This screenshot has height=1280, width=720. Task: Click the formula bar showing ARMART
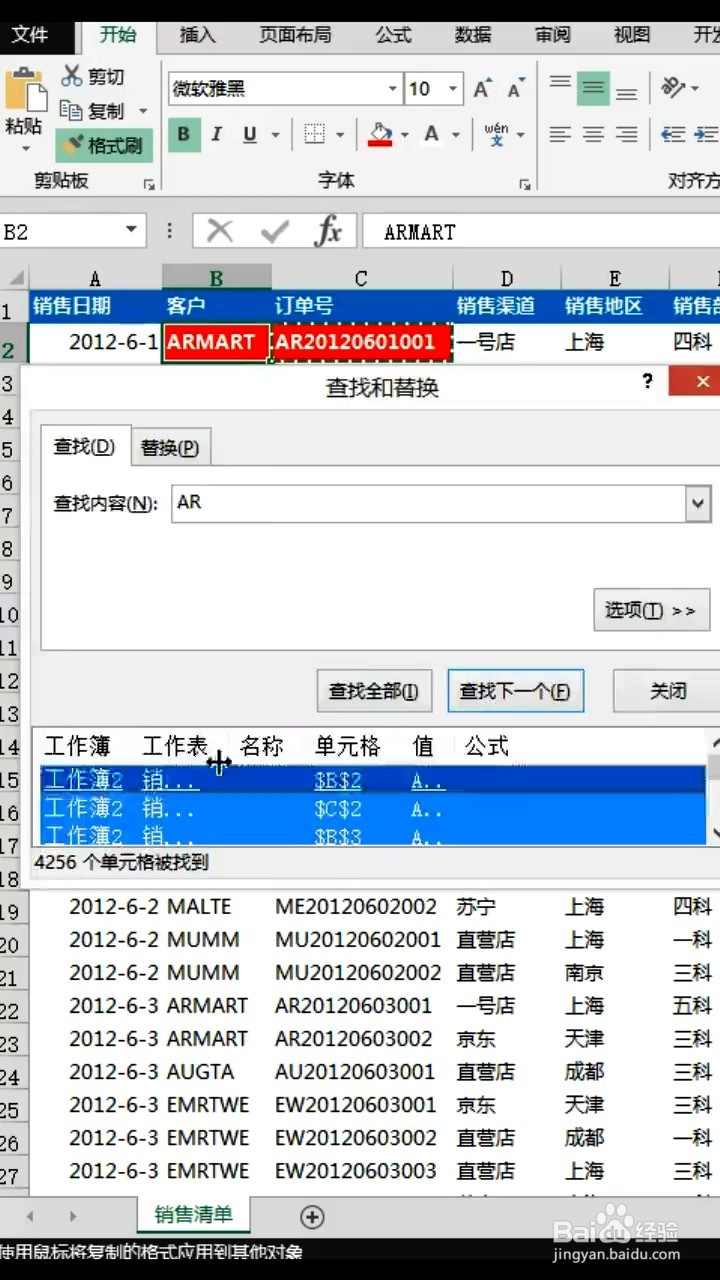(x=541, y=232)
